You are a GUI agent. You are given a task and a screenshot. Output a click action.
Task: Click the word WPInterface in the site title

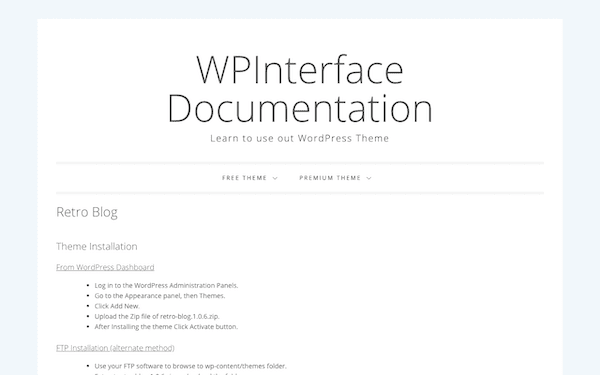pos(300,70)
